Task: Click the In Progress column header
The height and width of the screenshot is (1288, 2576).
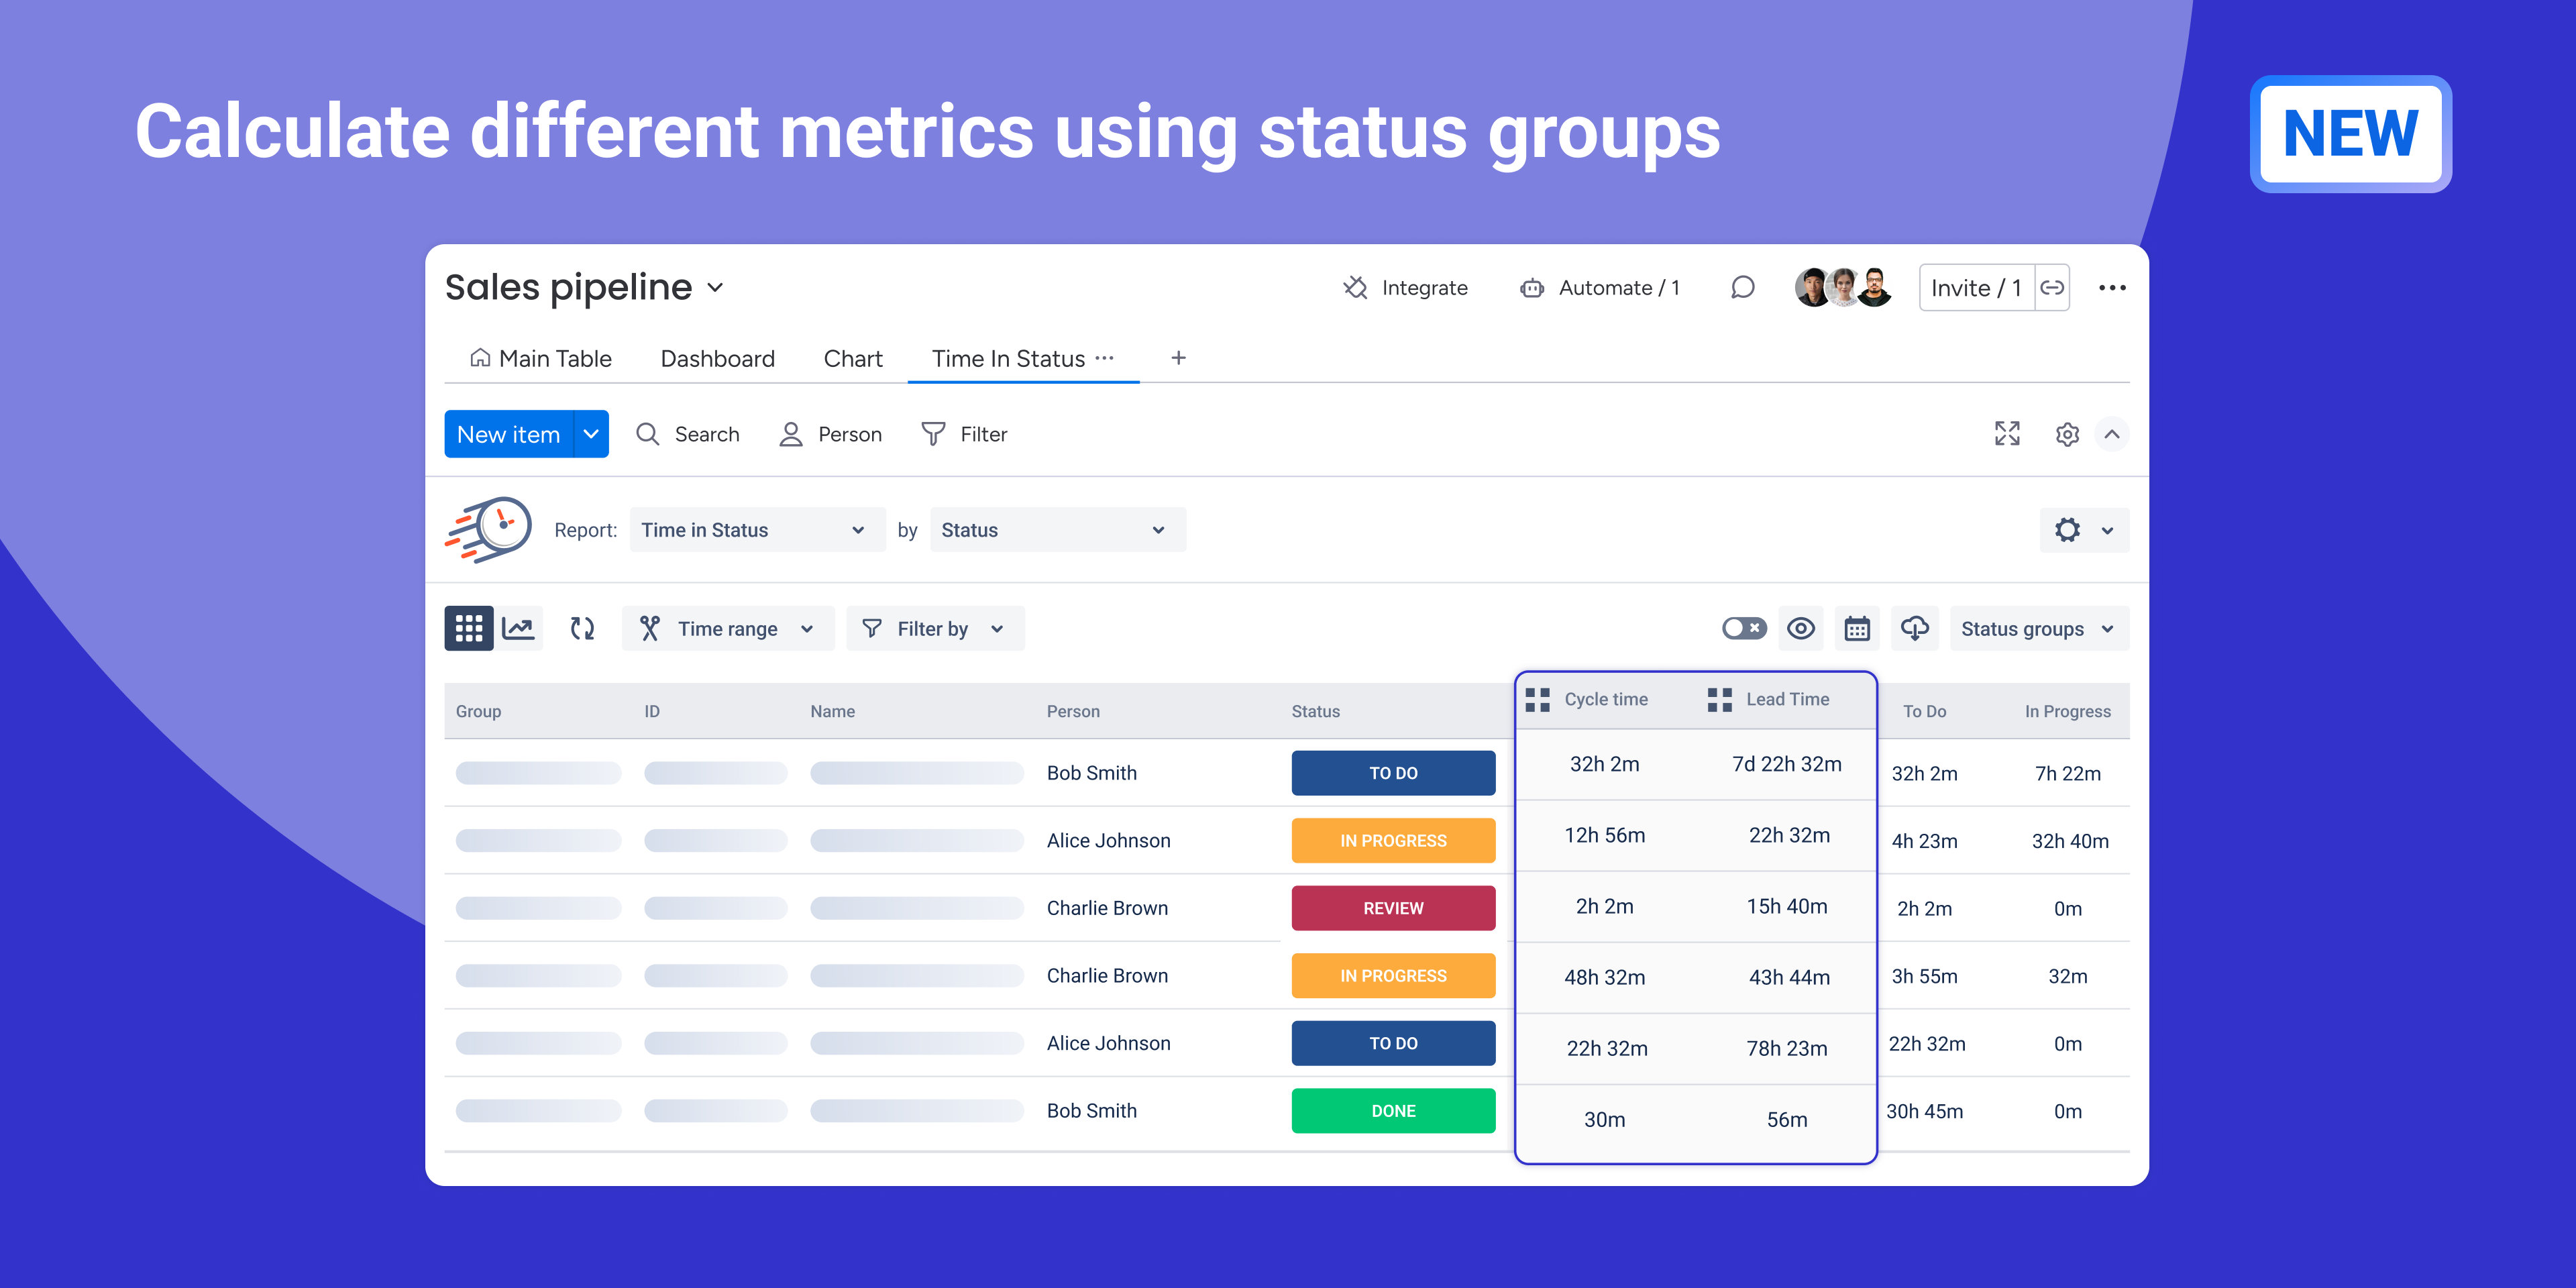Action: (x=2067, y=711)
